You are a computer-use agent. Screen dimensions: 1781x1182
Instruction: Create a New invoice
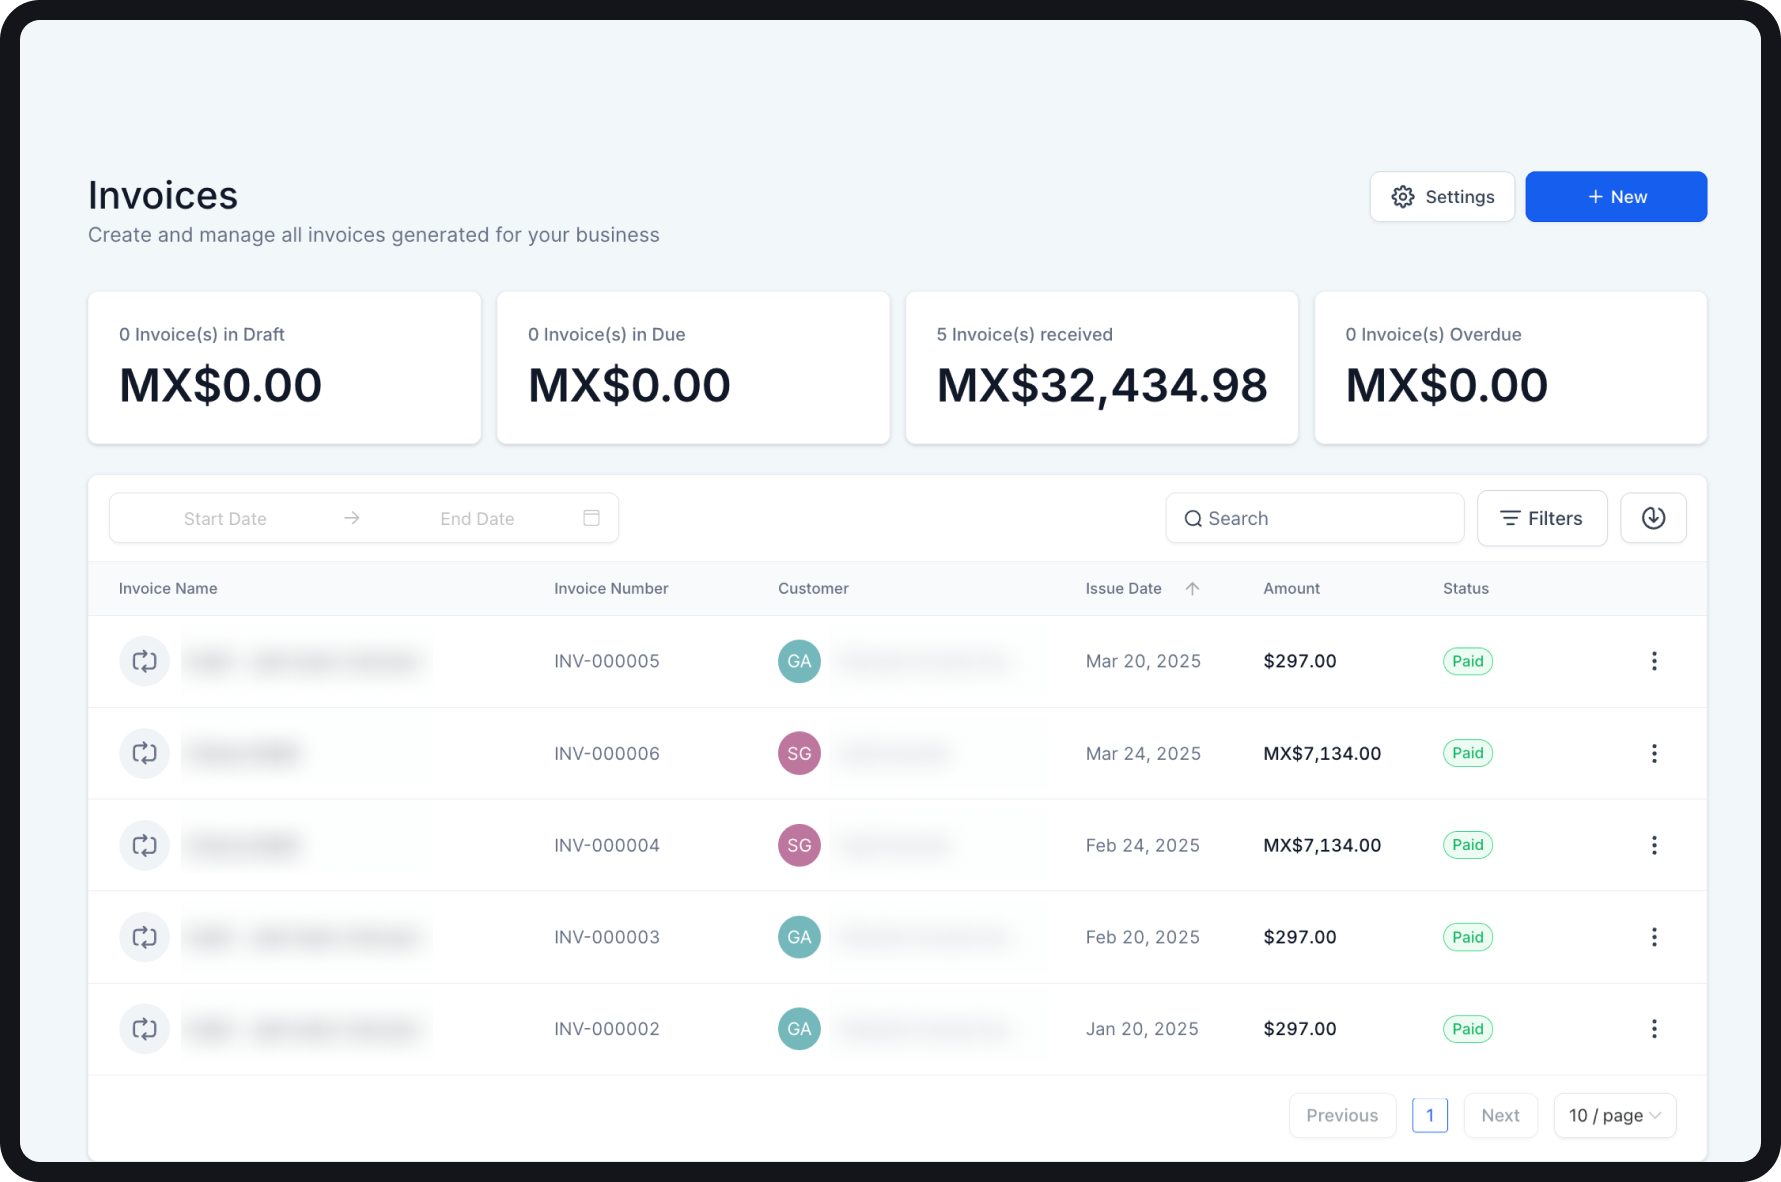[1615, 197]
